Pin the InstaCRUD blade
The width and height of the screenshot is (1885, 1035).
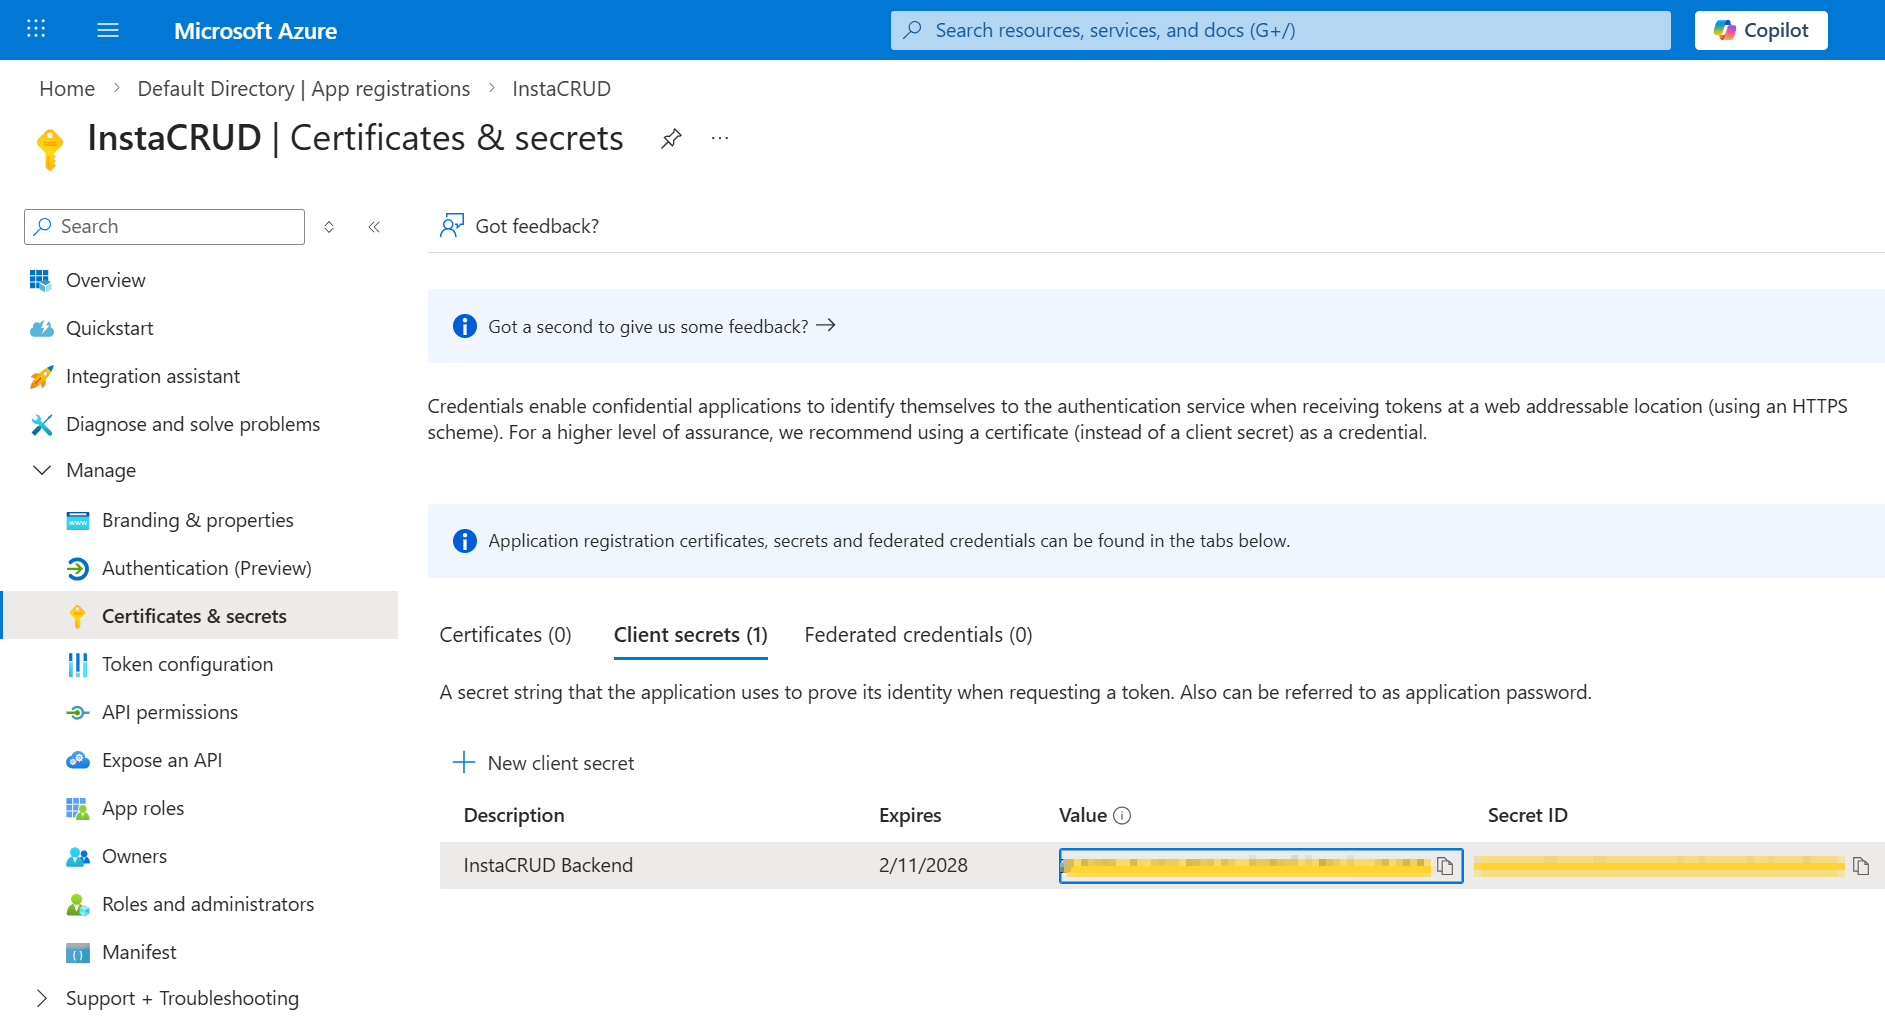pyautogui.click(x=671, y=139)
